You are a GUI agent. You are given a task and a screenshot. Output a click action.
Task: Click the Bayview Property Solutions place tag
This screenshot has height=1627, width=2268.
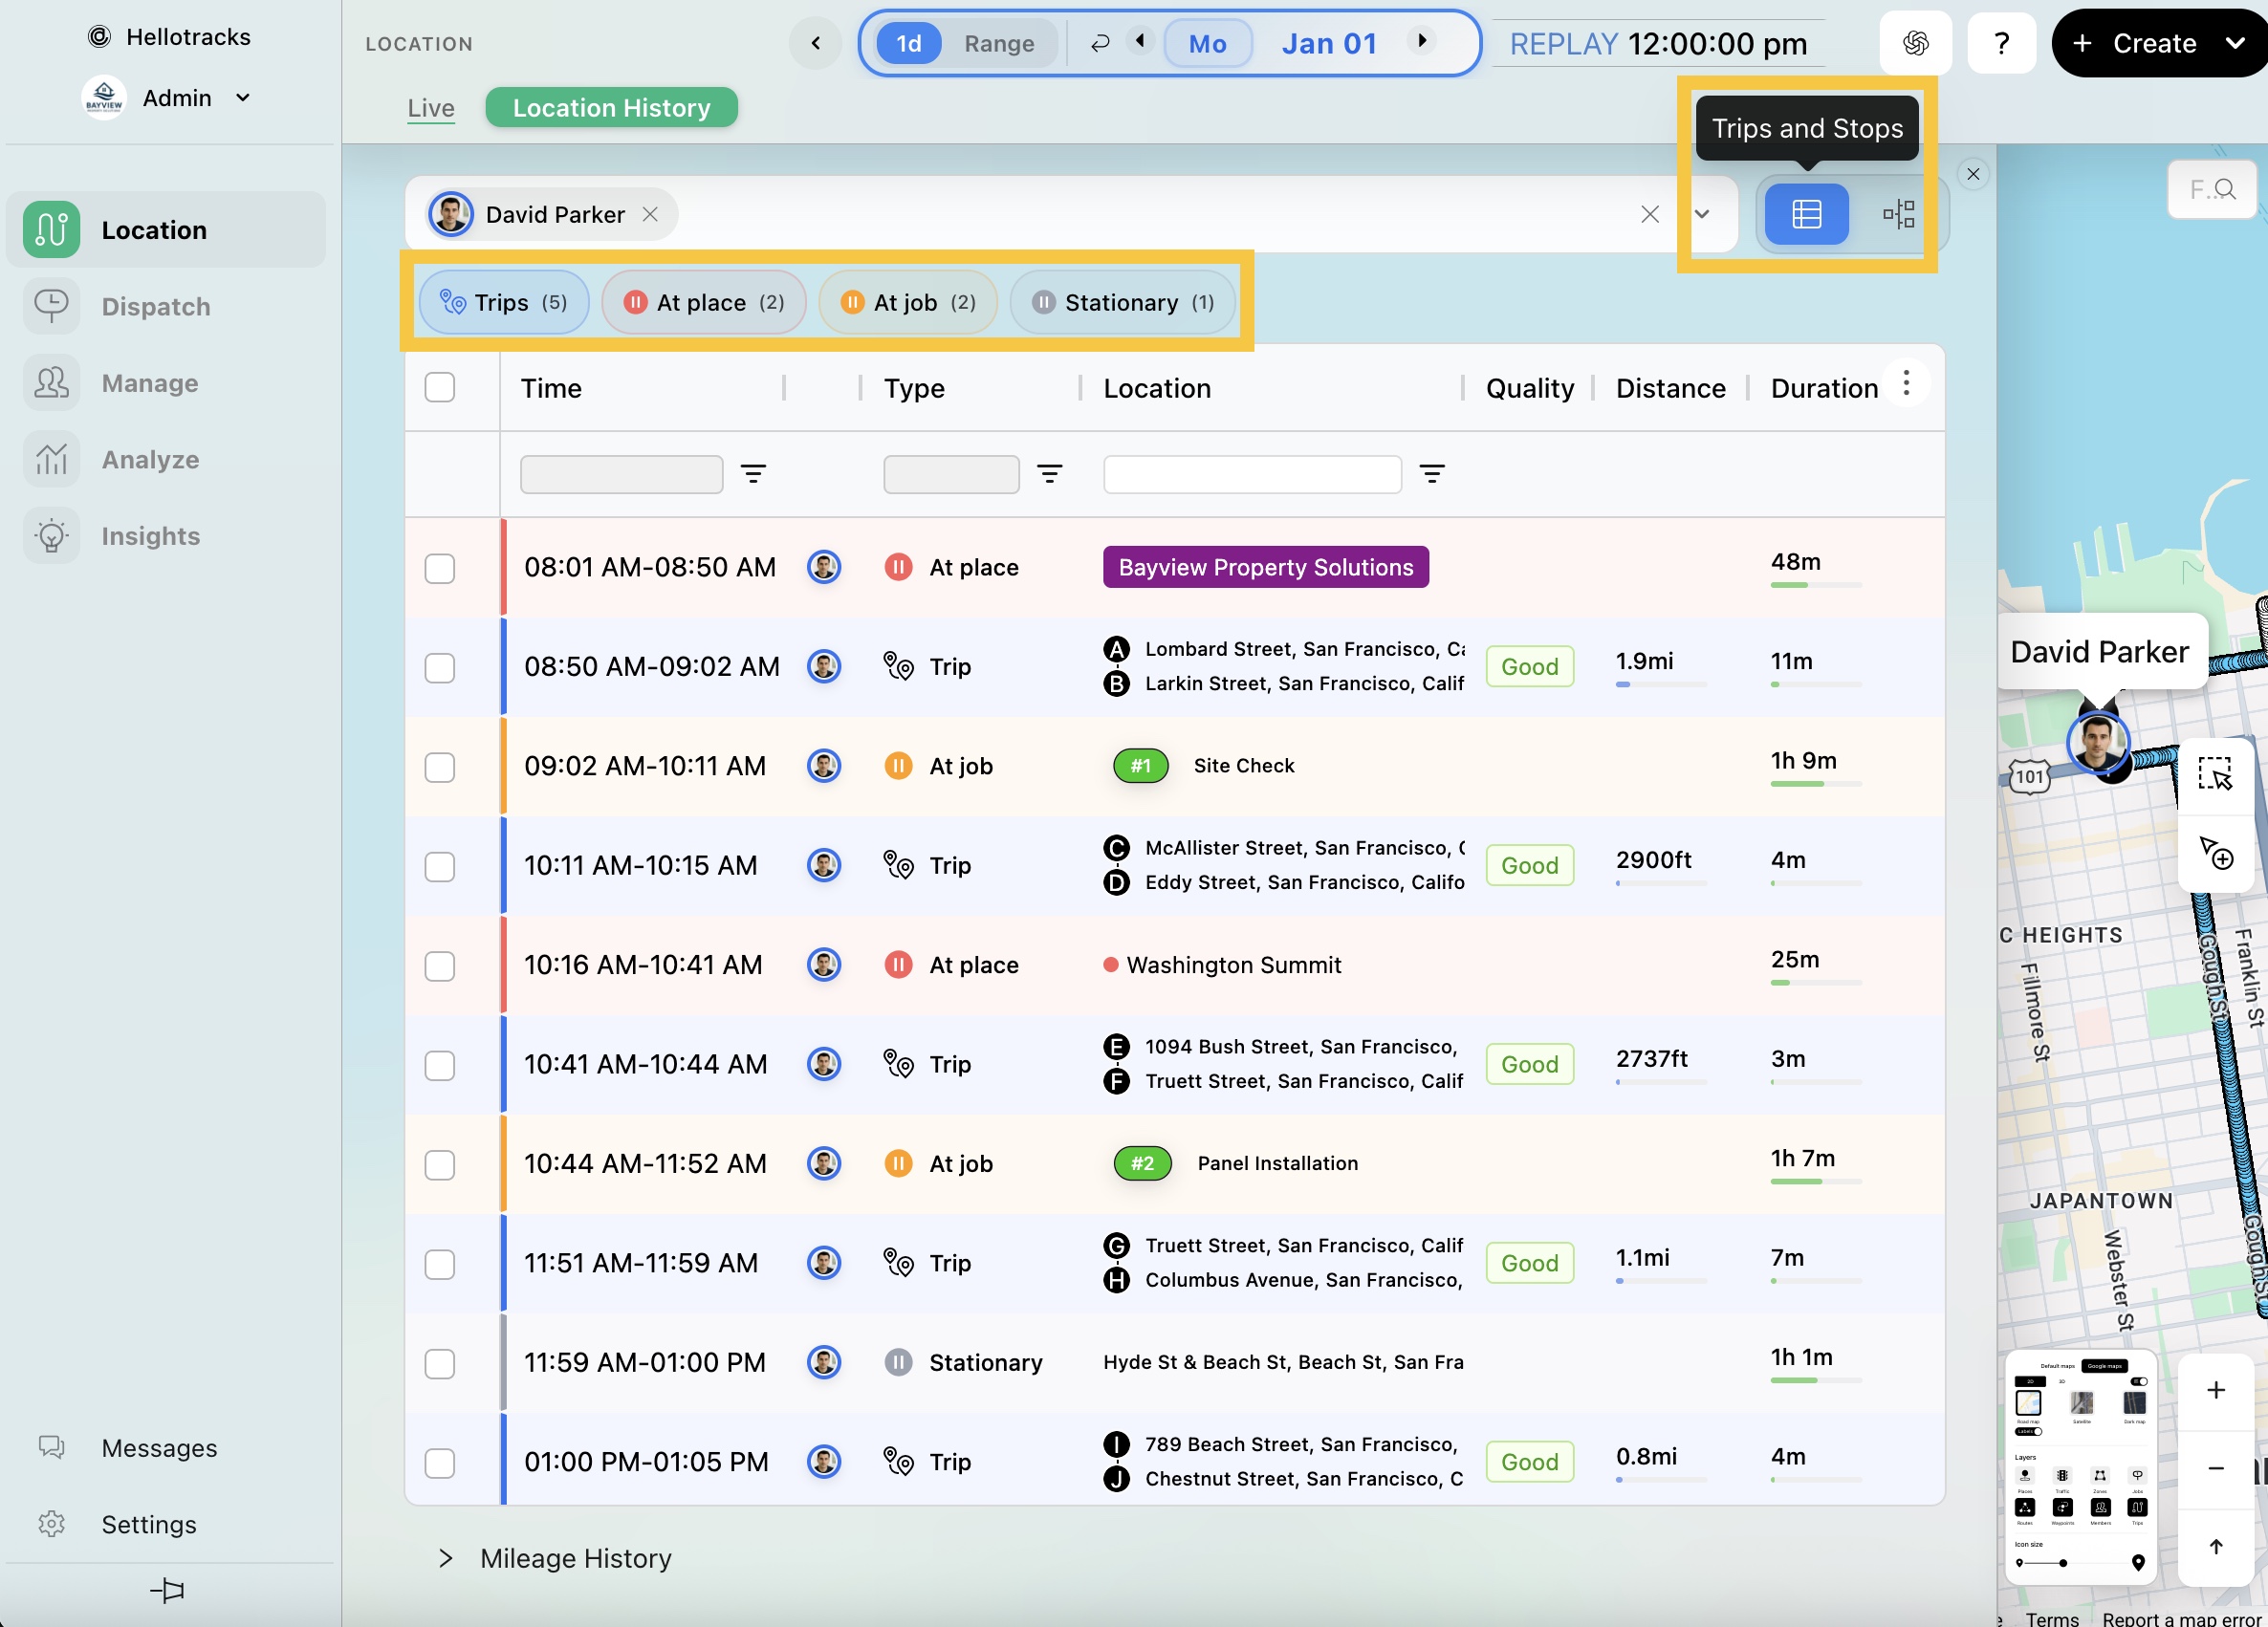point(1265,567)
